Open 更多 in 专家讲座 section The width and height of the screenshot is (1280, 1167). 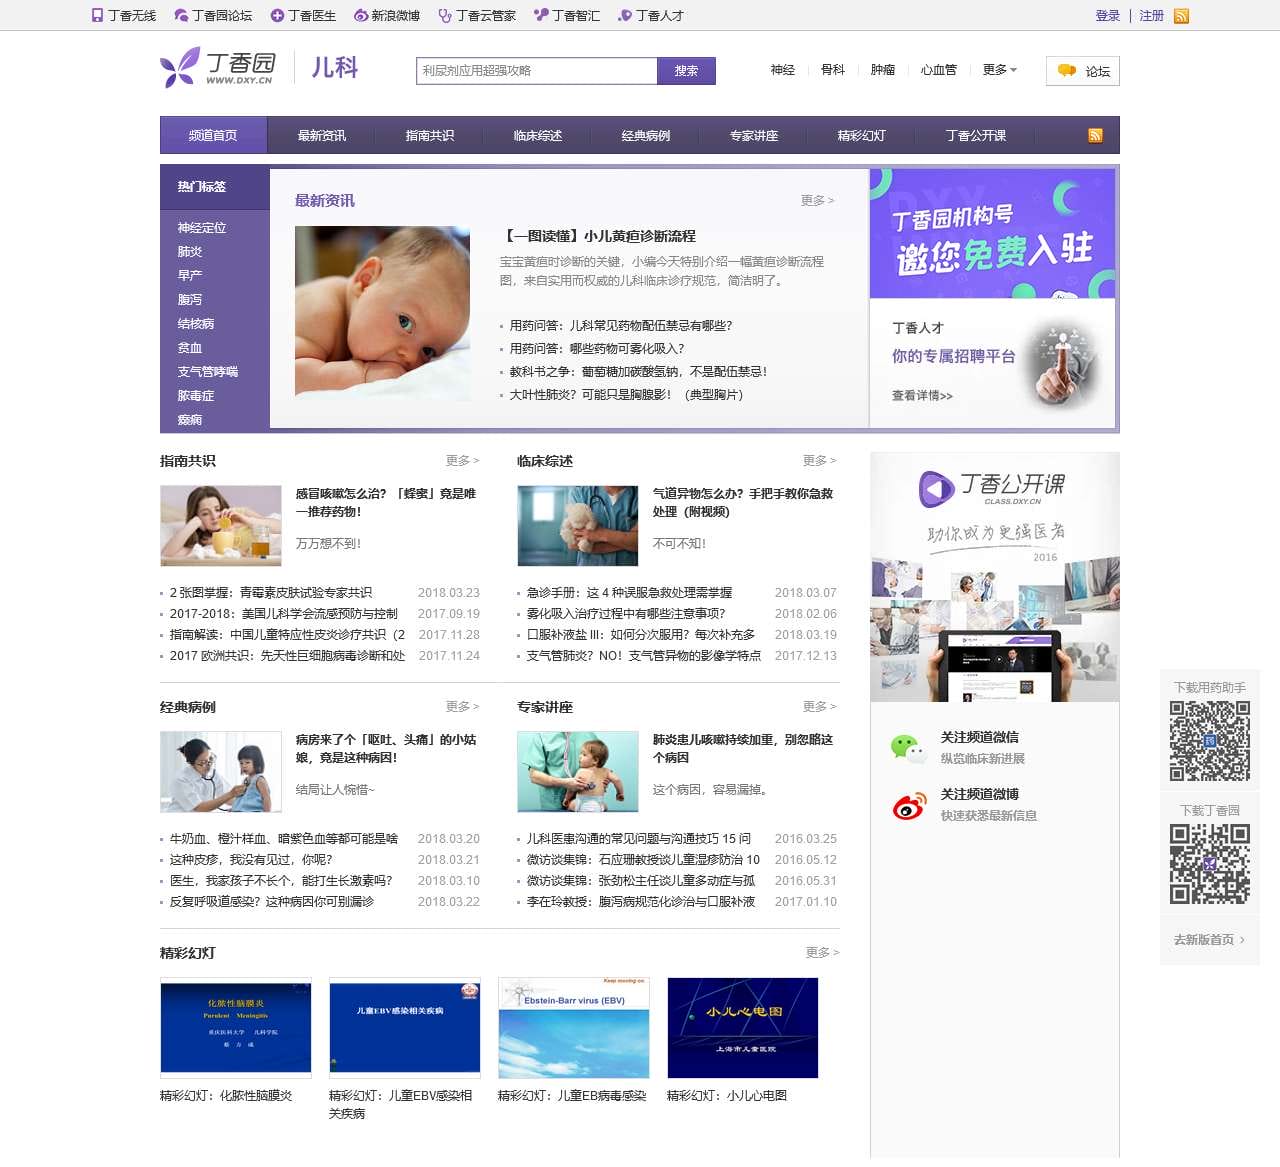point(819,706)
